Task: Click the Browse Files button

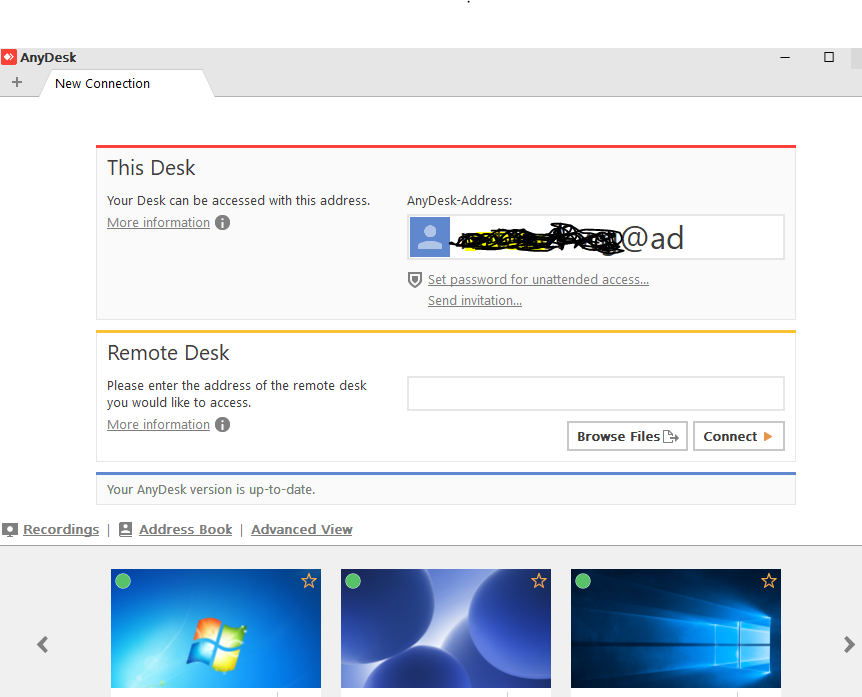Action: coord(627,436)
